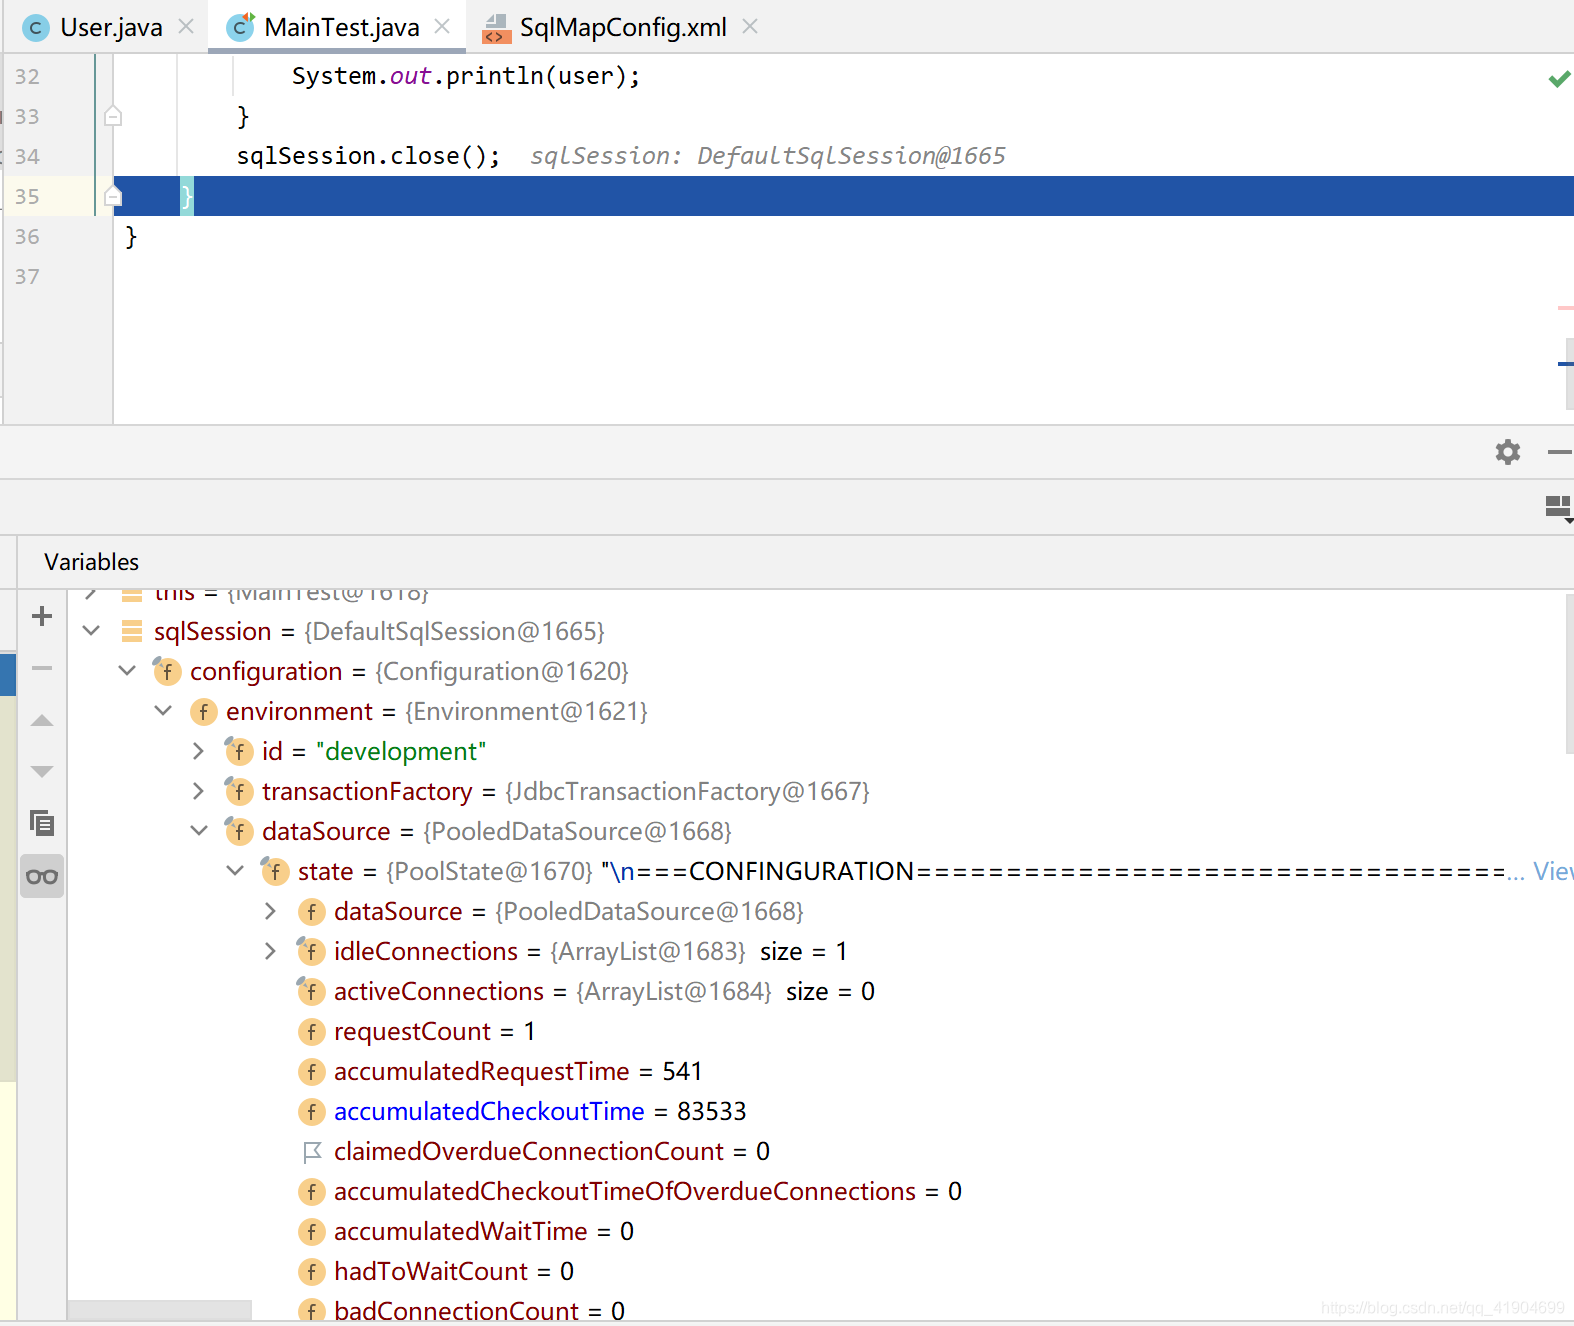Screen dimensions: 1574x1326
Task: Collapse the state PoolState@1670 node
Action: pos(235,871)
